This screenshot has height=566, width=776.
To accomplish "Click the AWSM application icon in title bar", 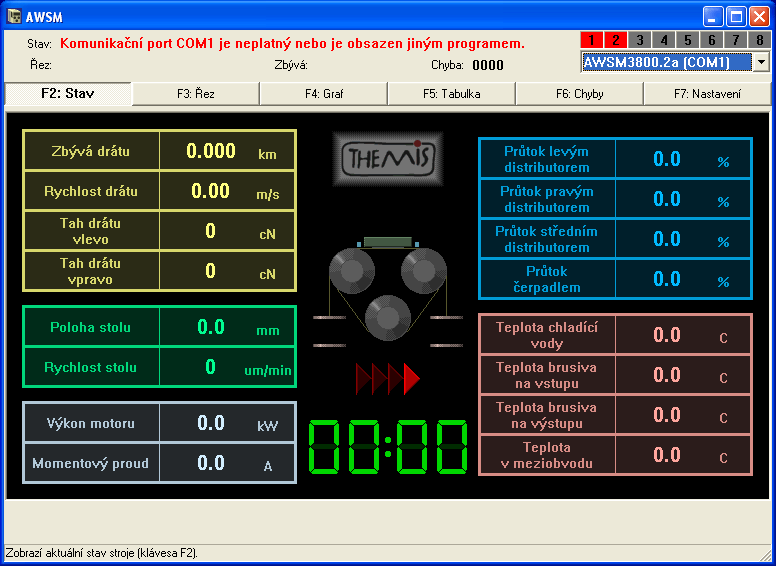I will [15, 15].
